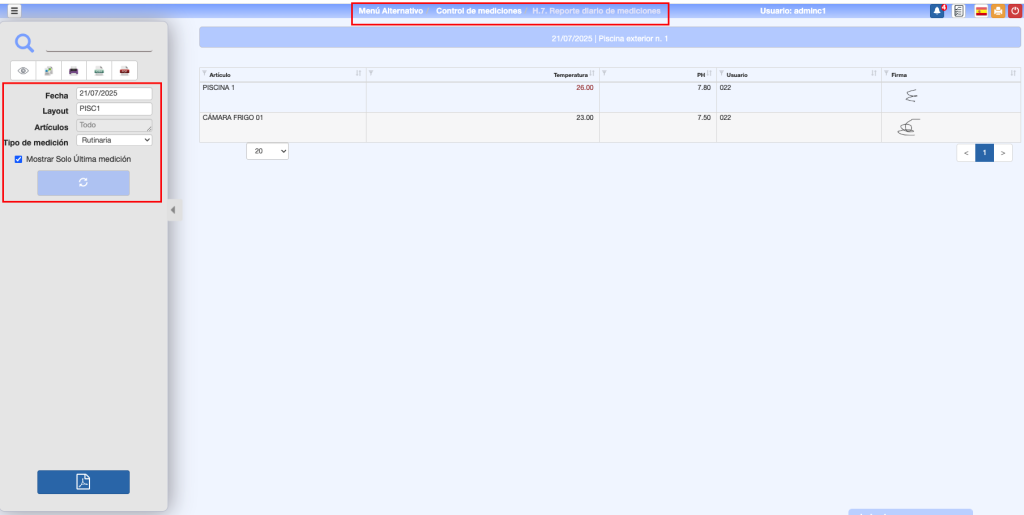Open Menú Alternativo in the breadcrumb
This screenshot has width=1024, height=515.
click(x=391, y=11)
